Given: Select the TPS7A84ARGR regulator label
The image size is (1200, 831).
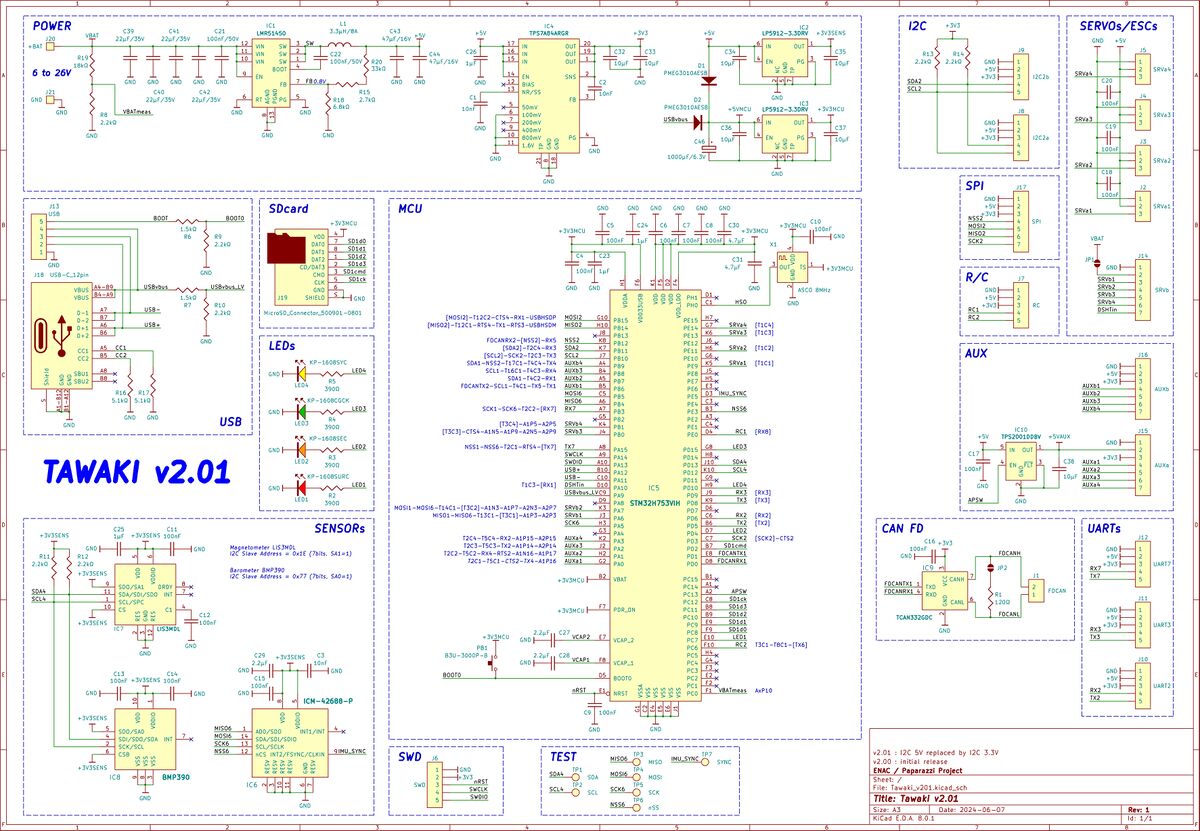Looking at the screenshot, I should click(549, 32).
